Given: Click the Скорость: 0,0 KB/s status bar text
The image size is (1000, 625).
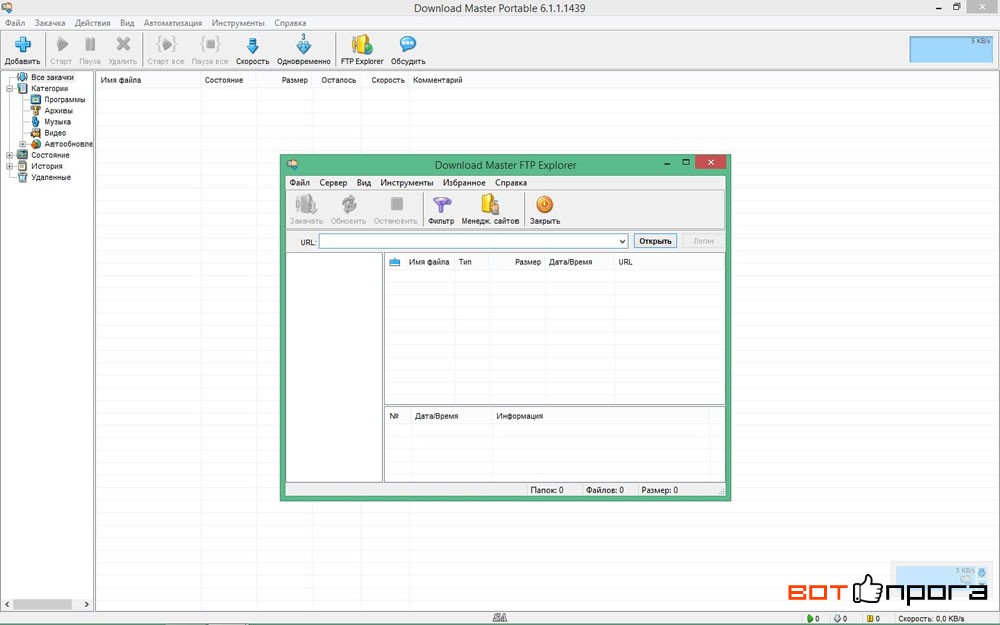Looking at the screenshot, I should 931,619.
